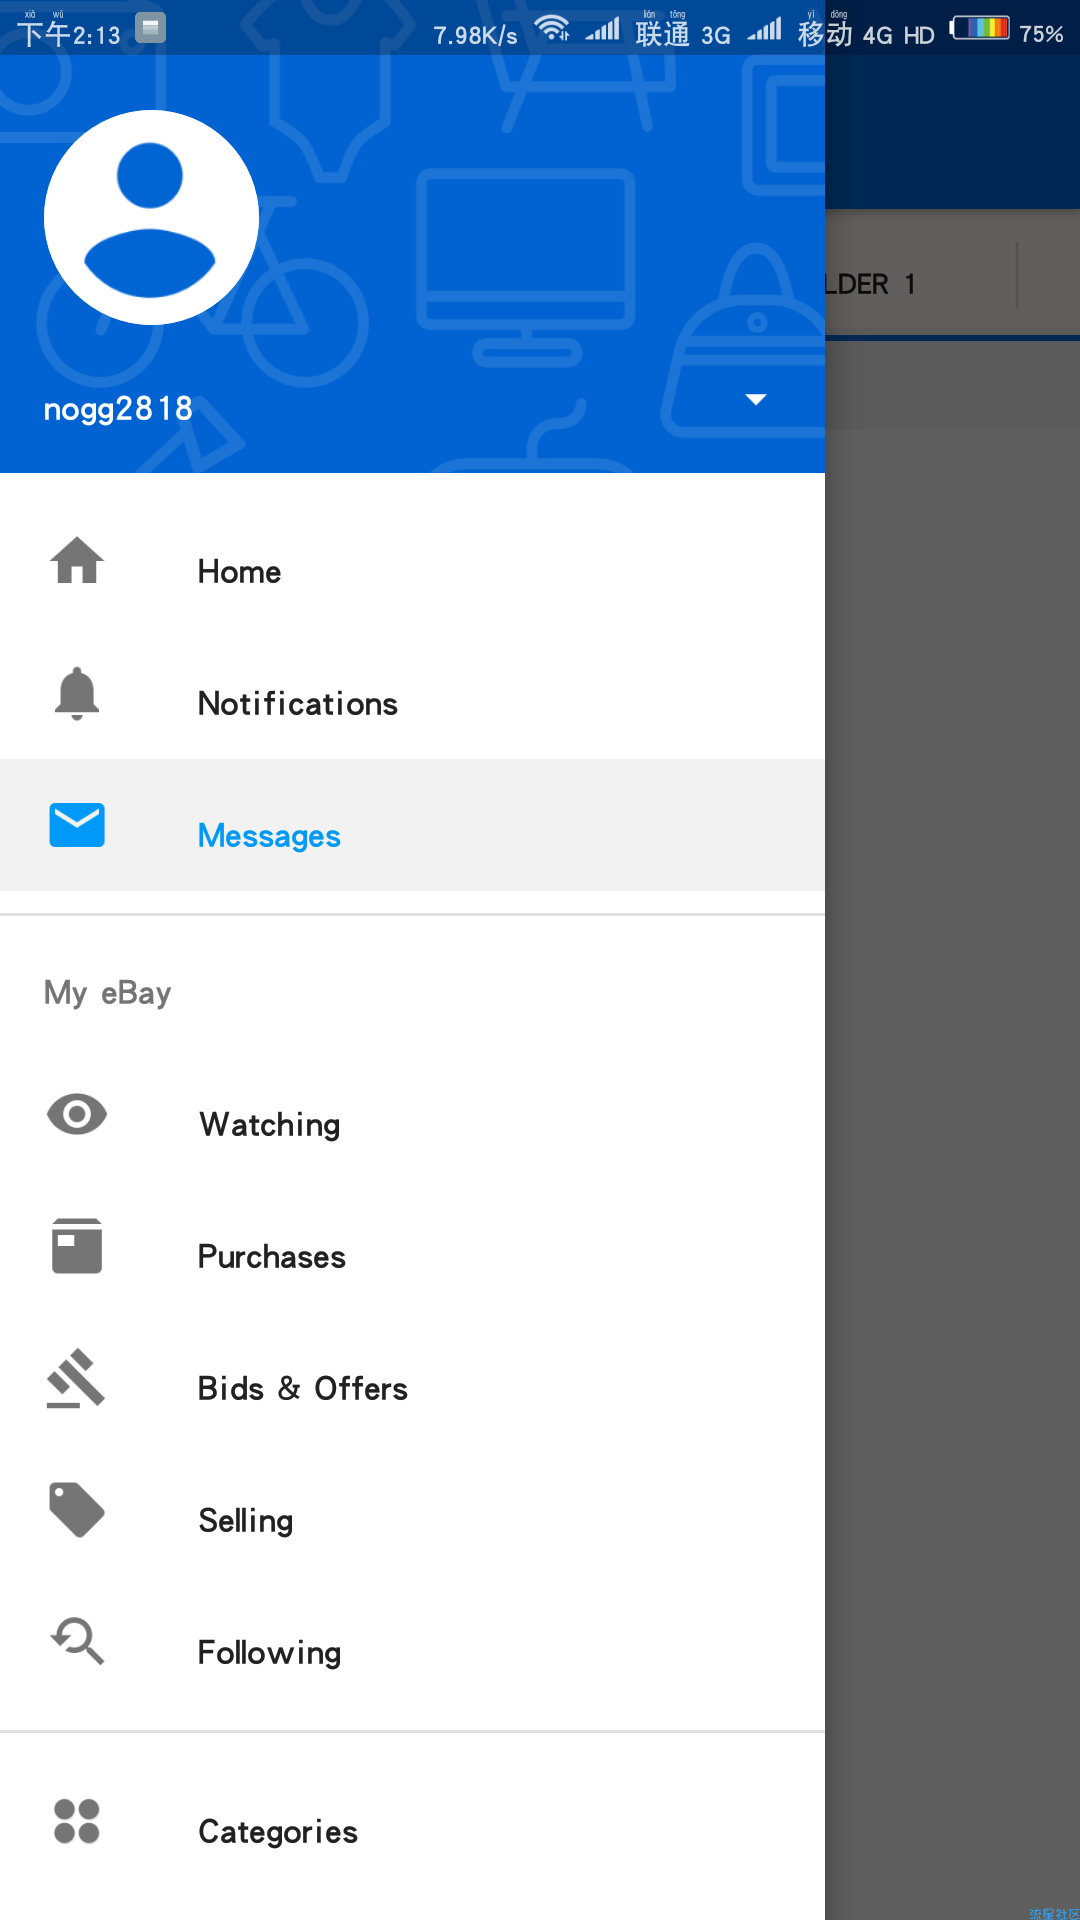This screenshot has height=1920, width=1080.
Task: Tap the WiFi status bar icon
Action: 552,29
